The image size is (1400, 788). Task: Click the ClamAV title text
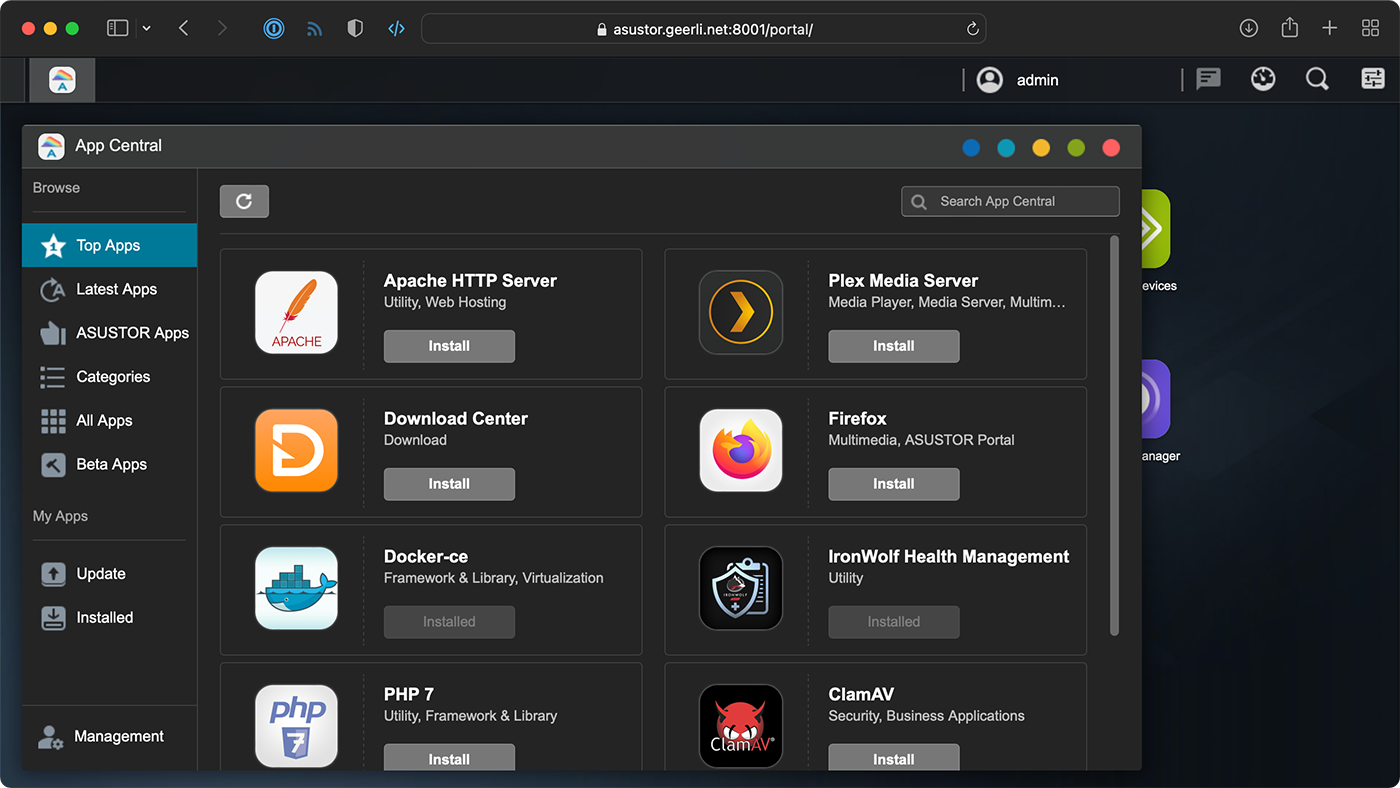pyautogui.click(x=861, y=694)
